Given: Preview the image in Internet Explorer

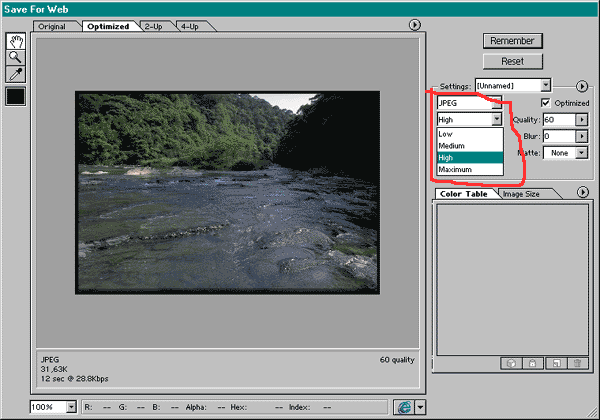Looking at the screenshot, I should tap(403, 407).
